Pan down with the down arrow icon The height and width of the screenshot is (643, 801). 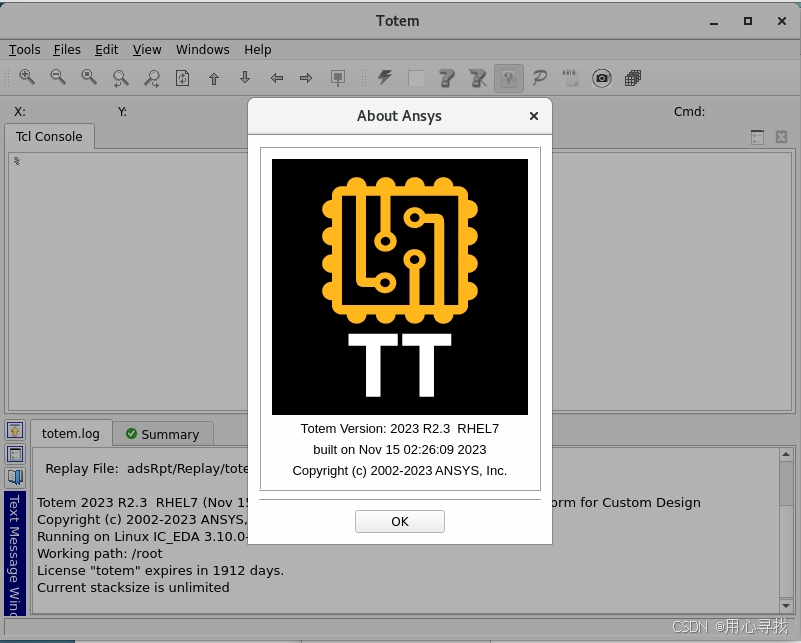coord(245,78)
